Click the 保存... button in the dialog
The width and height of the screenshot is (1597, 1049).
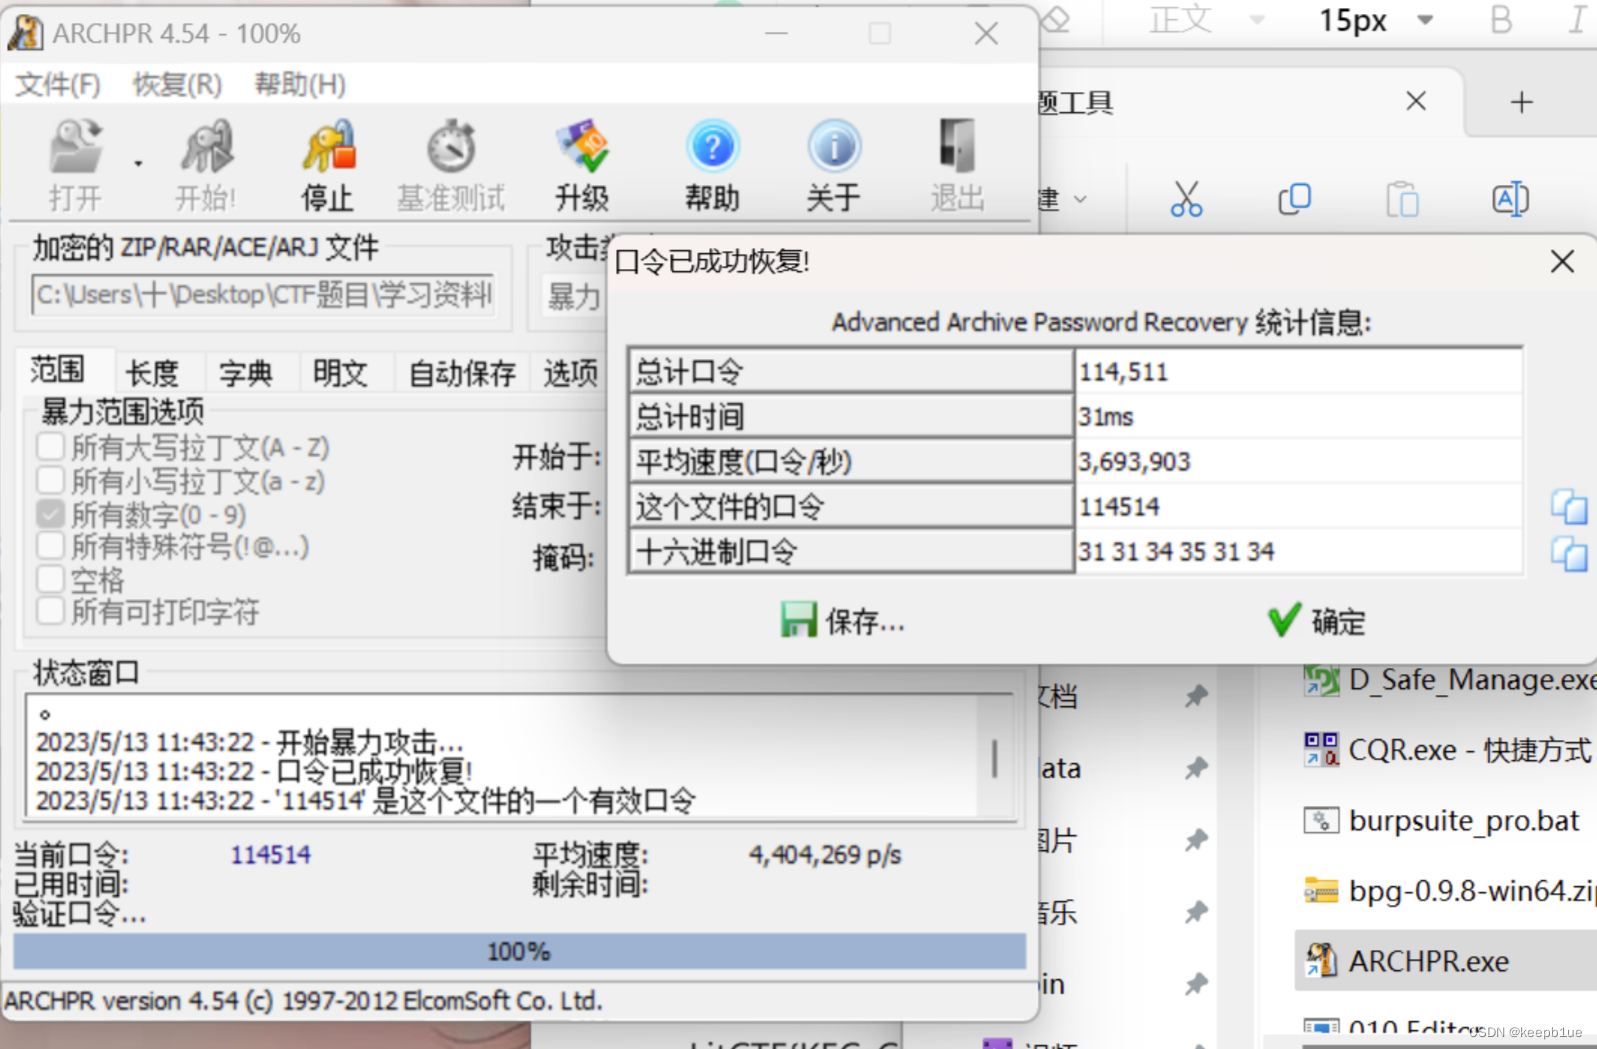[x=842, y=621]
